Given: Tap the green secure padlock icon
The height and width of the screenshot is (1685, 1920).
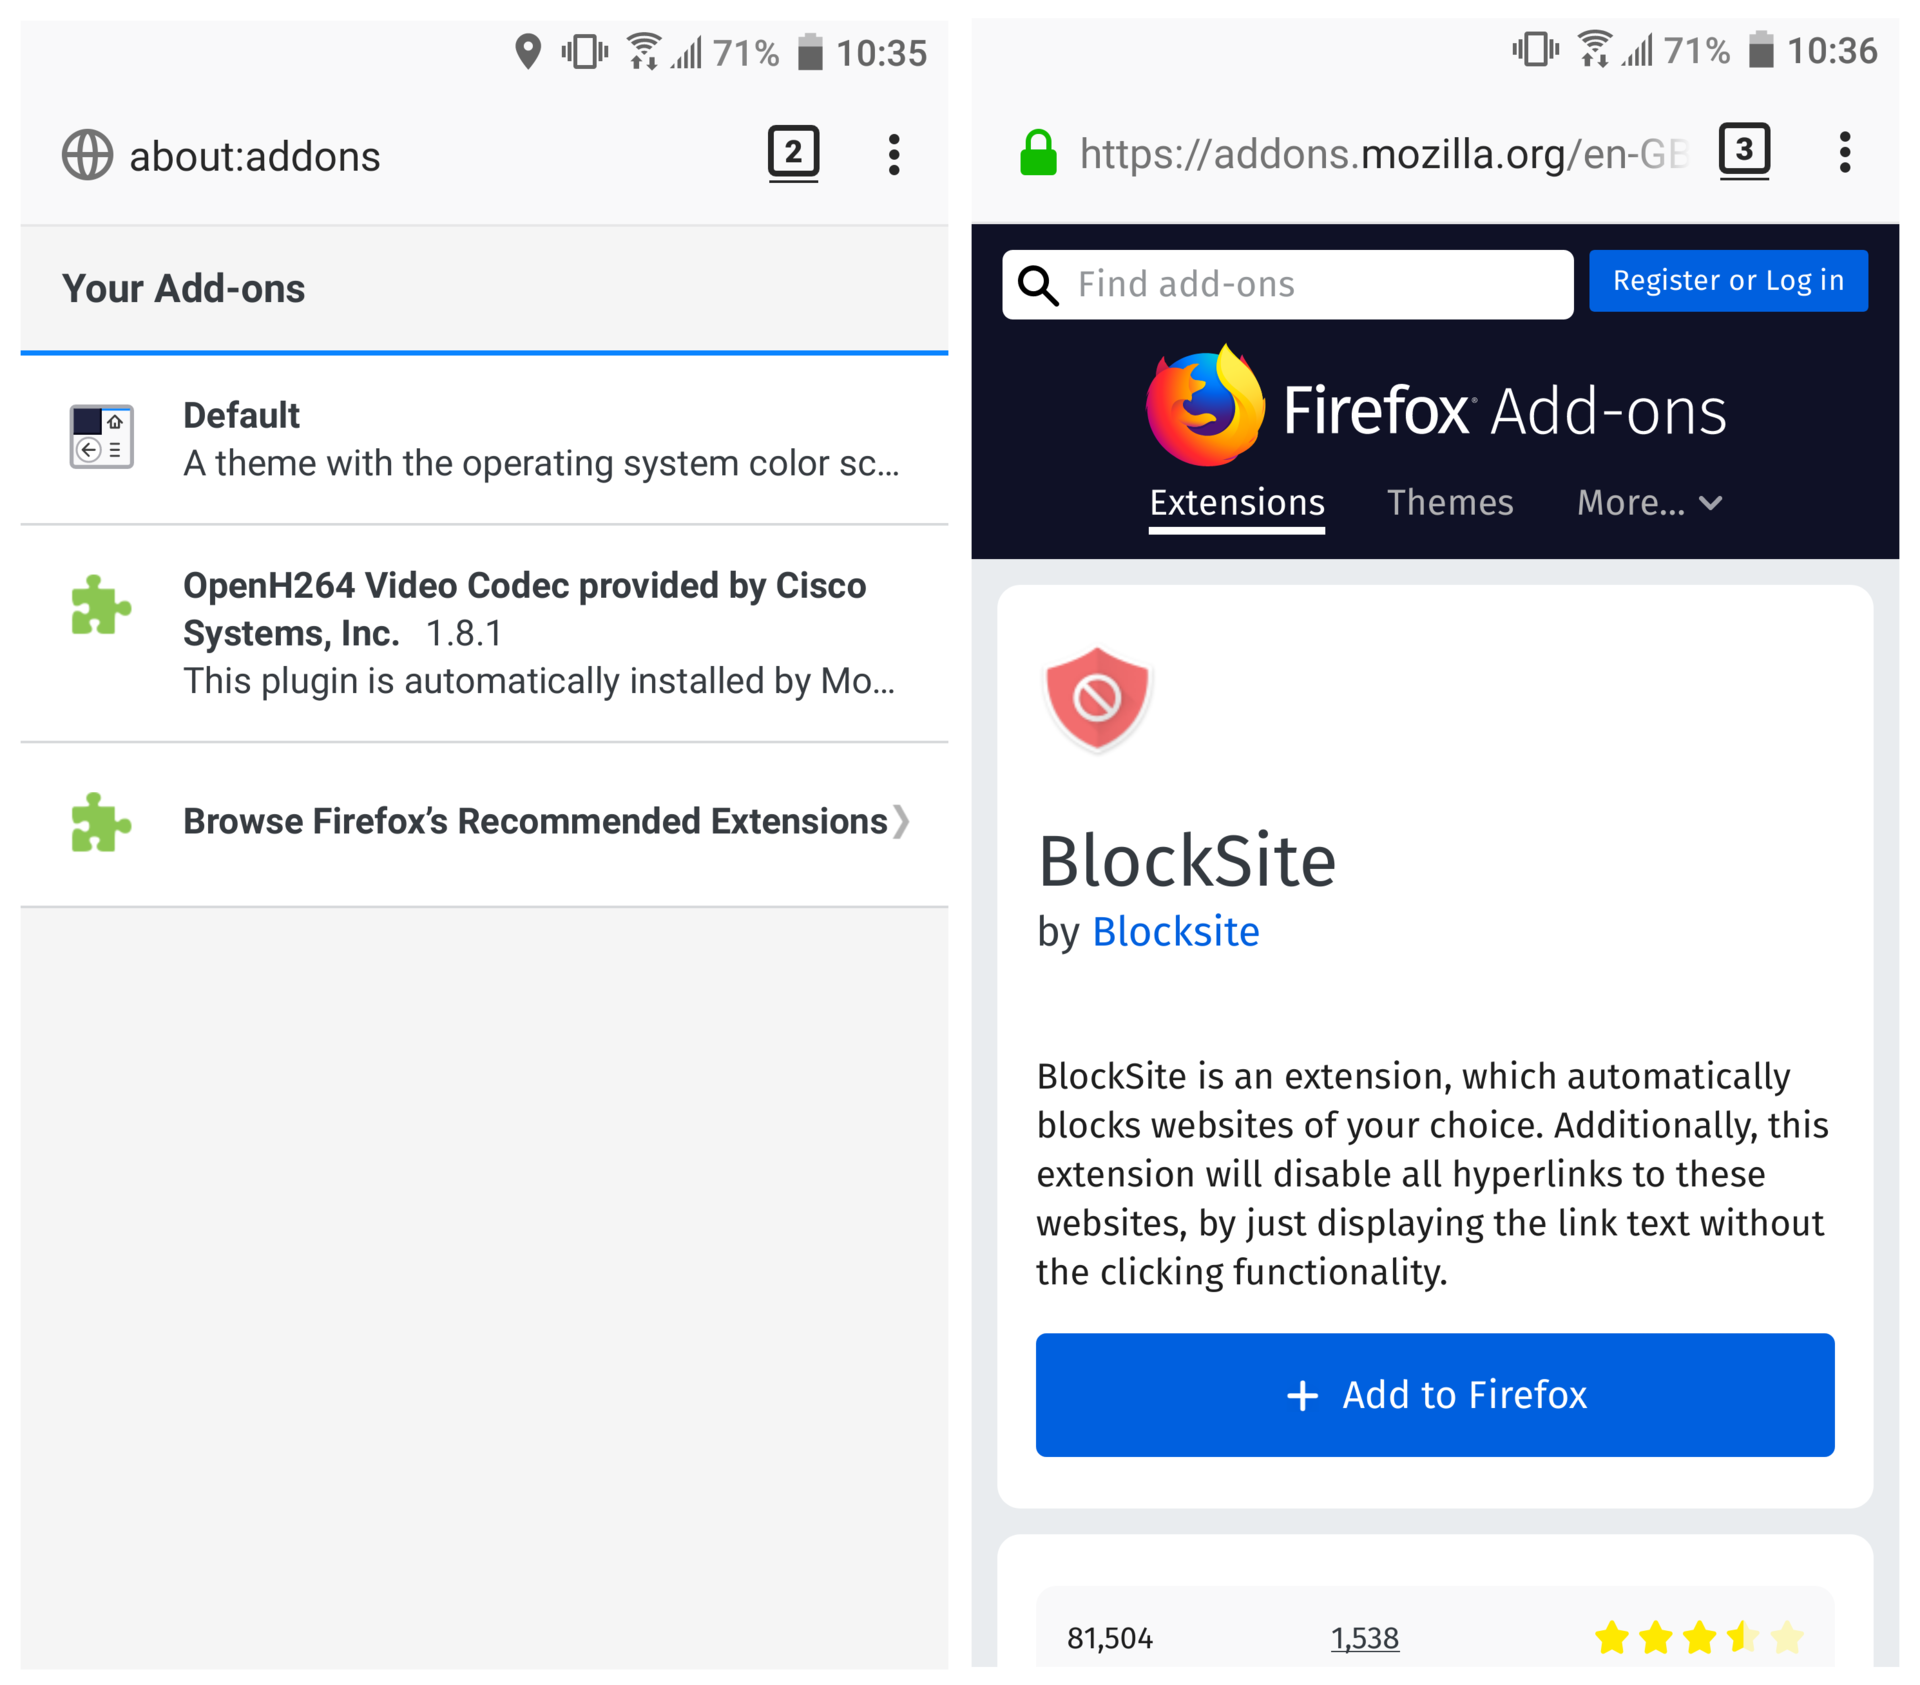Looking at the screenshot, I should pos(1038,153).
